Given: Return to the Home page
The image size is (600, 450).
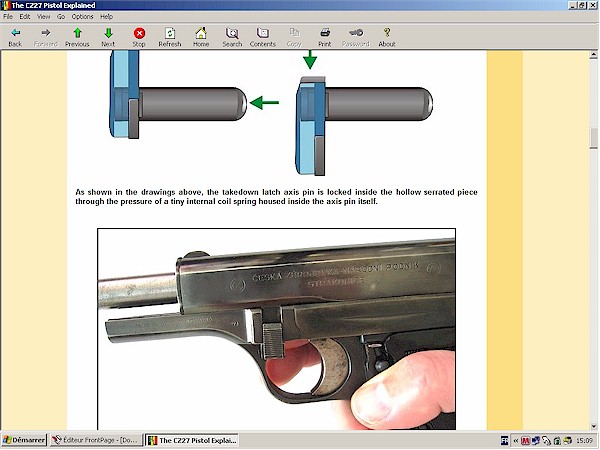Looking at the screenshot, I should pyautogui.click(x=201, y=38).
